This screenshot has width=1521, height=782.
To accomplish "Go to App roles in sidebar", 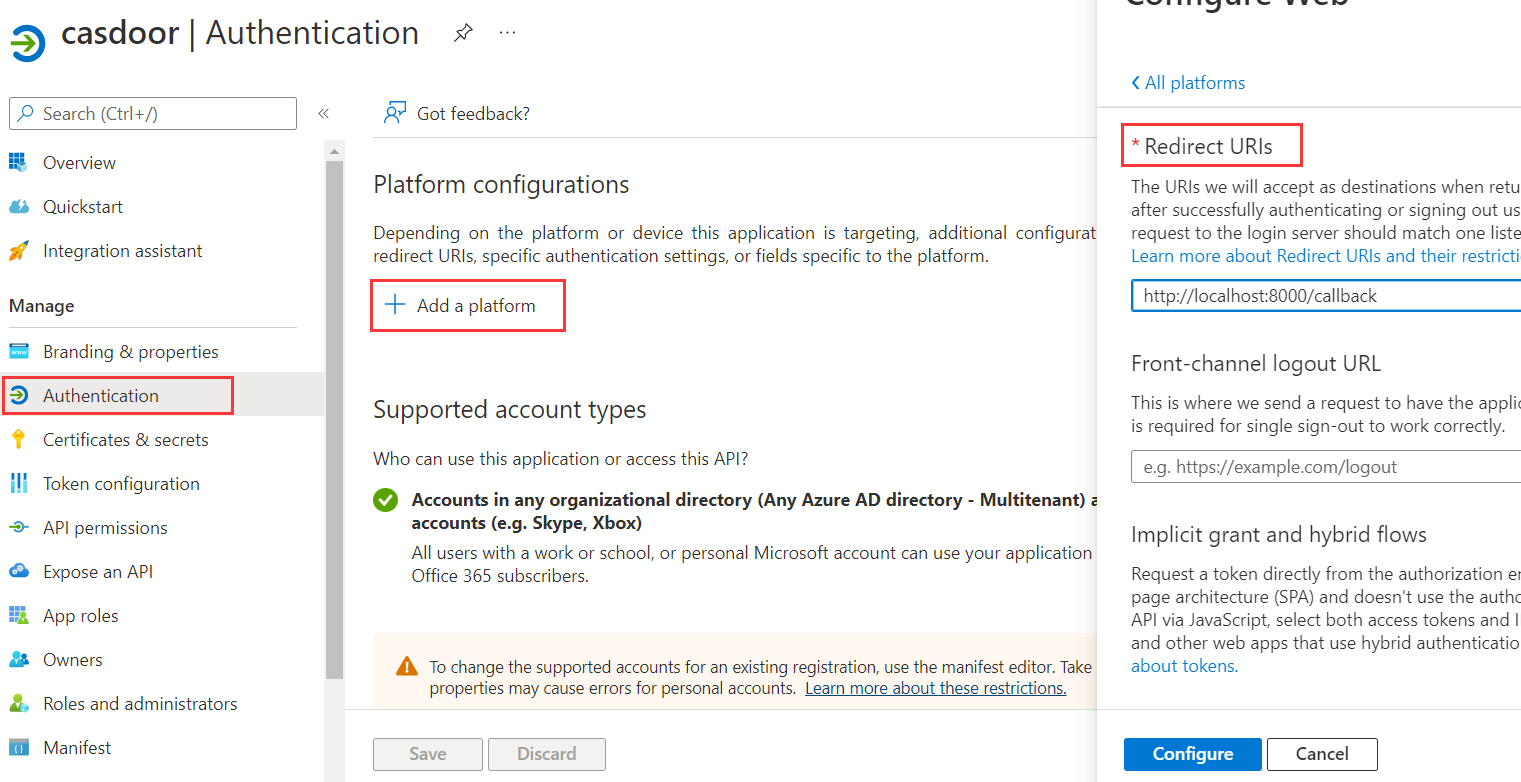I will [80, 616].
